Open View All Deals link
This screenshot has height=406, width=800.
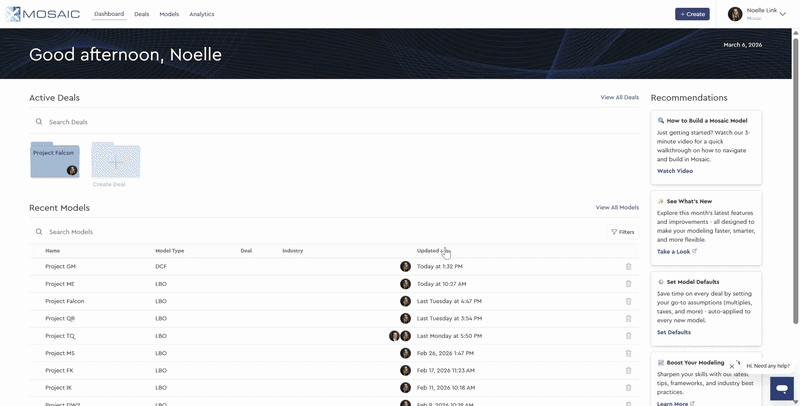click(x=619, y=98)
